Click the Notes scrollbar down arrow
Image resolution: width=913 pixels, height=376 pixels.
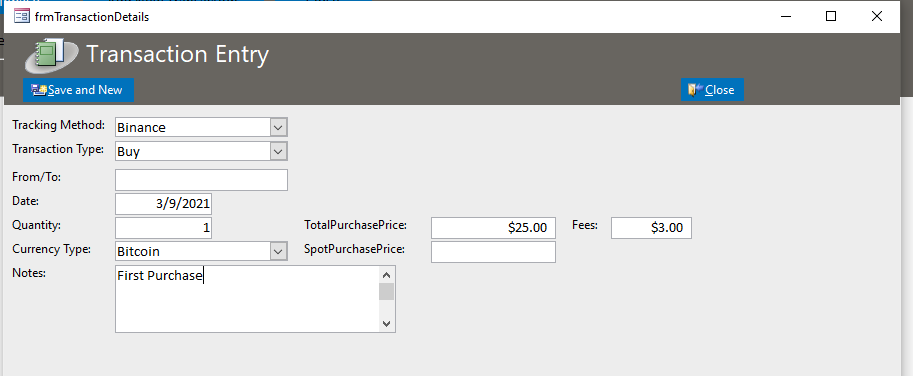[387, 324]
